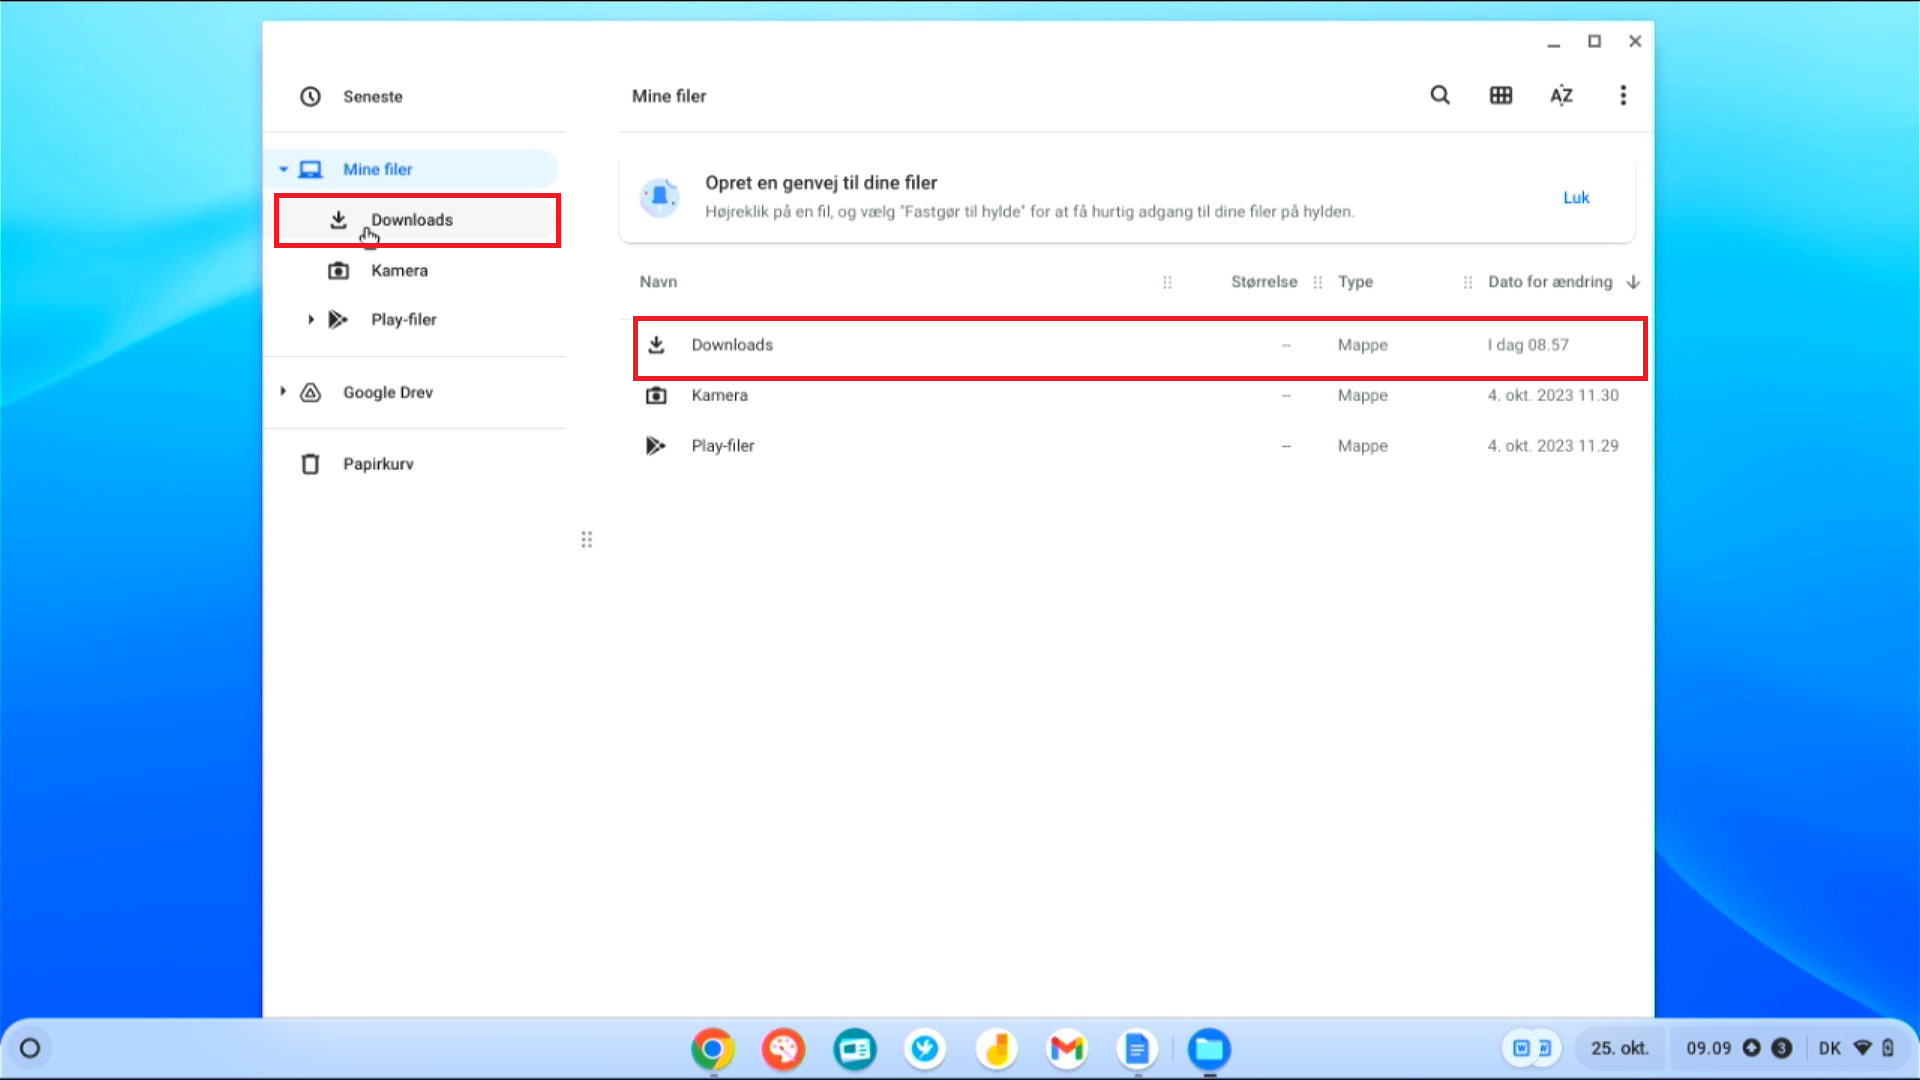The width and height of the screenshot is (1920, 1080).
Task: Click the search magnifier icon
Action: pyautogui.click(x=1440, y=95)
